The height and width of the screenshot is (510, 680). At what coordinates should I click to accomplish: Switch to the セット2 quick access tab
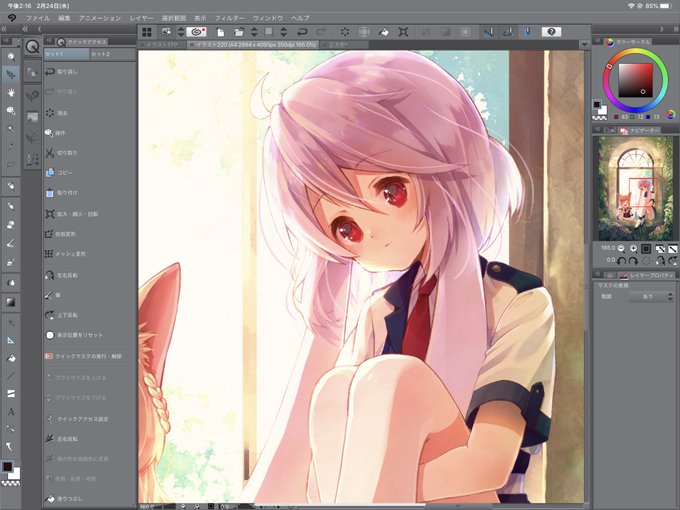coord(112,54)
